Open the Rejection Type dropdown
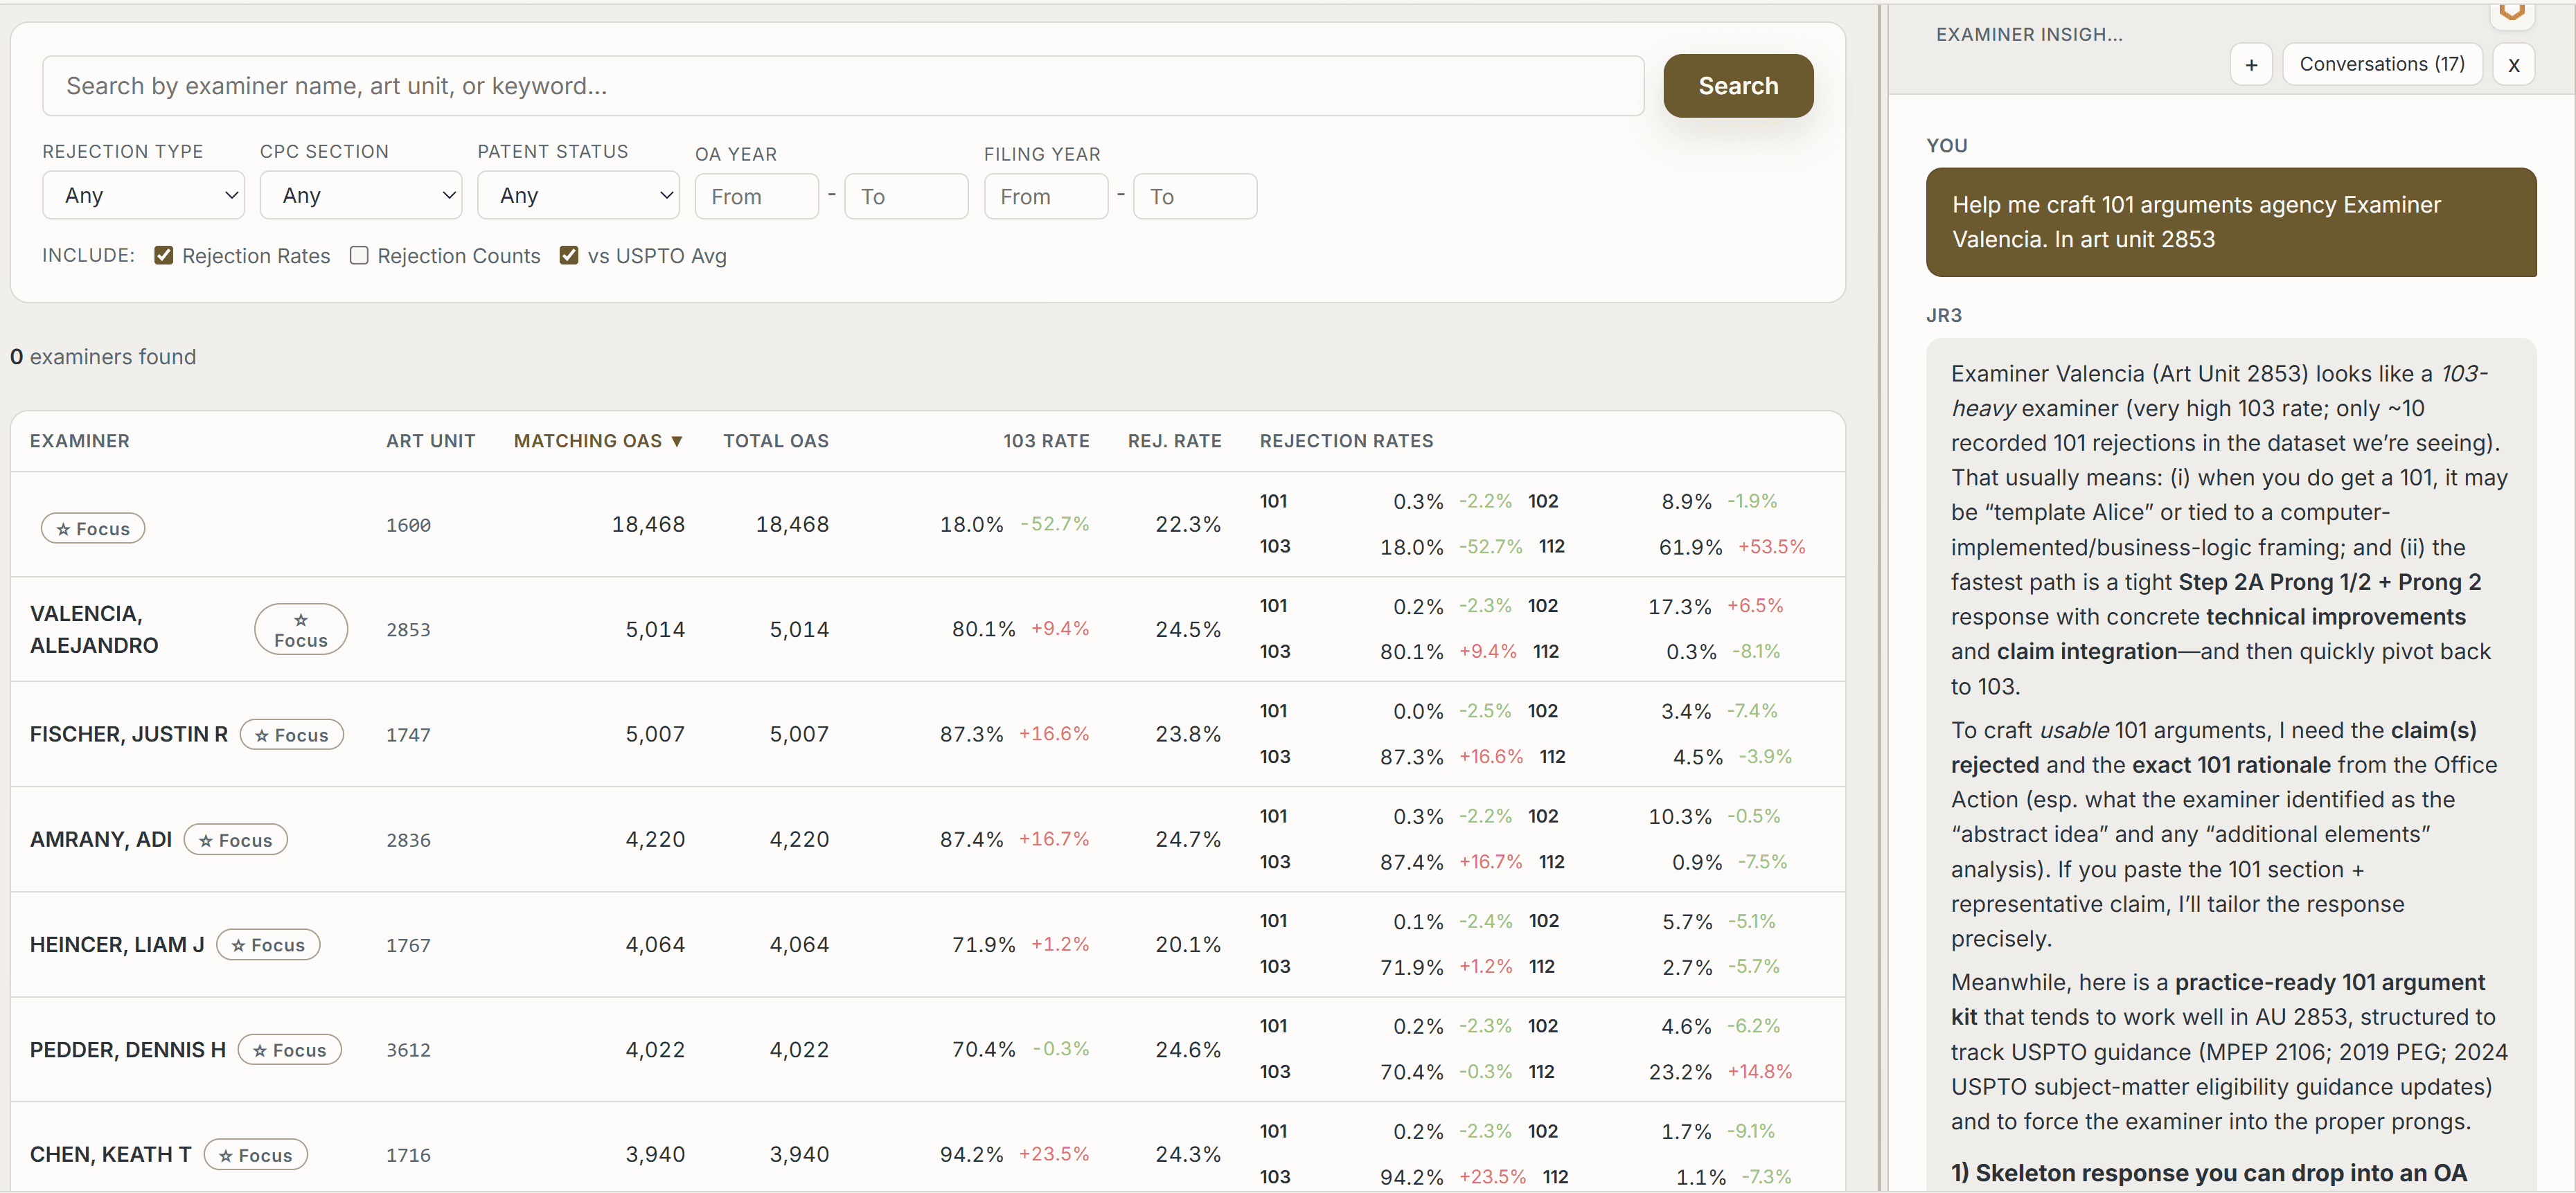 coord(143,196)
